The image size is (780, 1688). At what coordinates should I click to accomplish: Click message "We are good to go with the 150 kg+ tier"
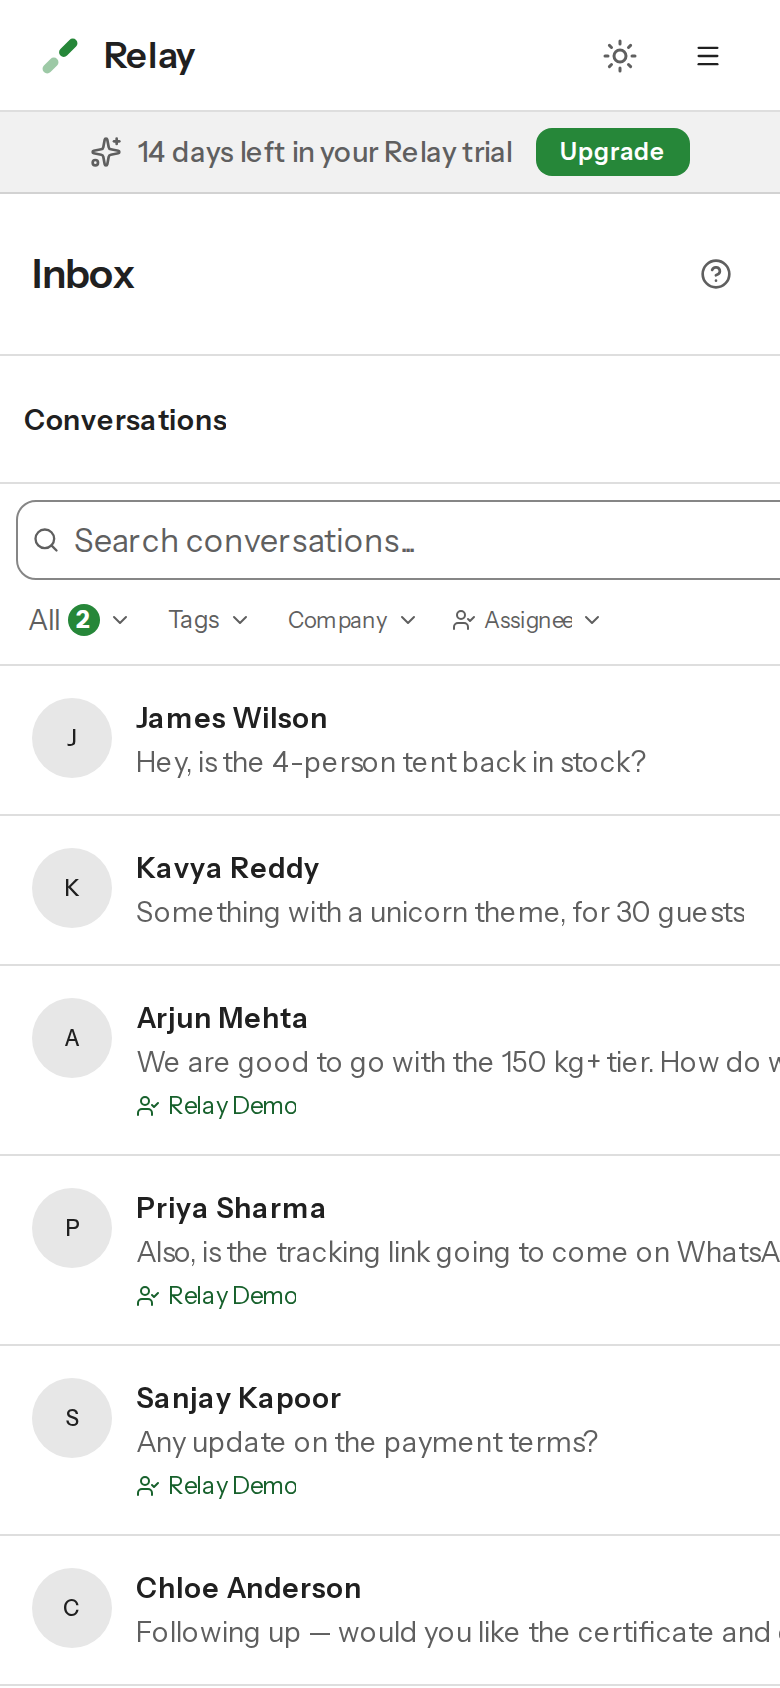point(458,1062)
